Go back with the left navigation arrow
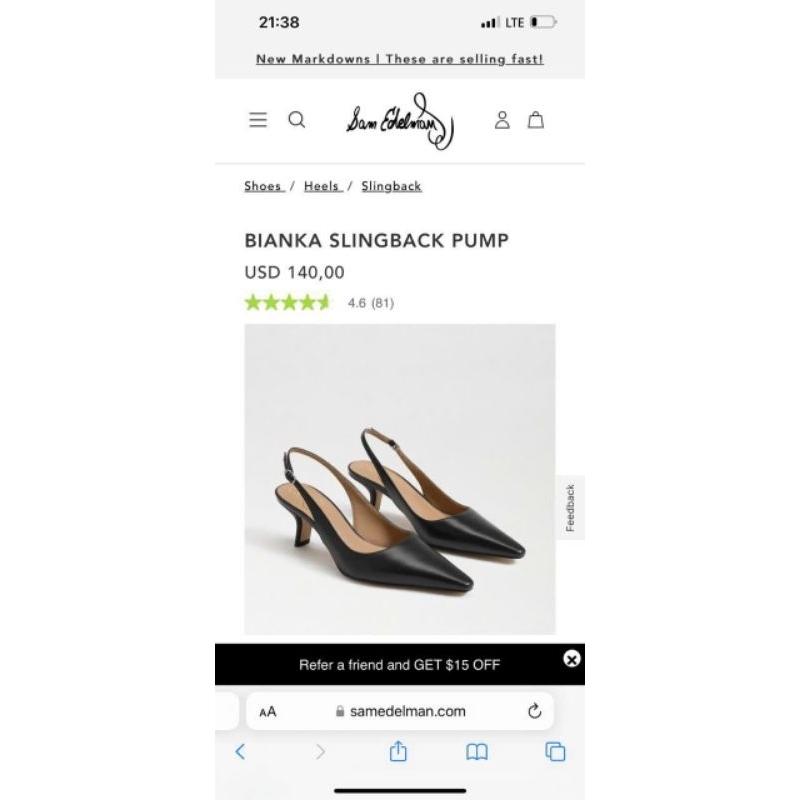Viewport: 800px width, 800px height. click(x=240, y=752)
